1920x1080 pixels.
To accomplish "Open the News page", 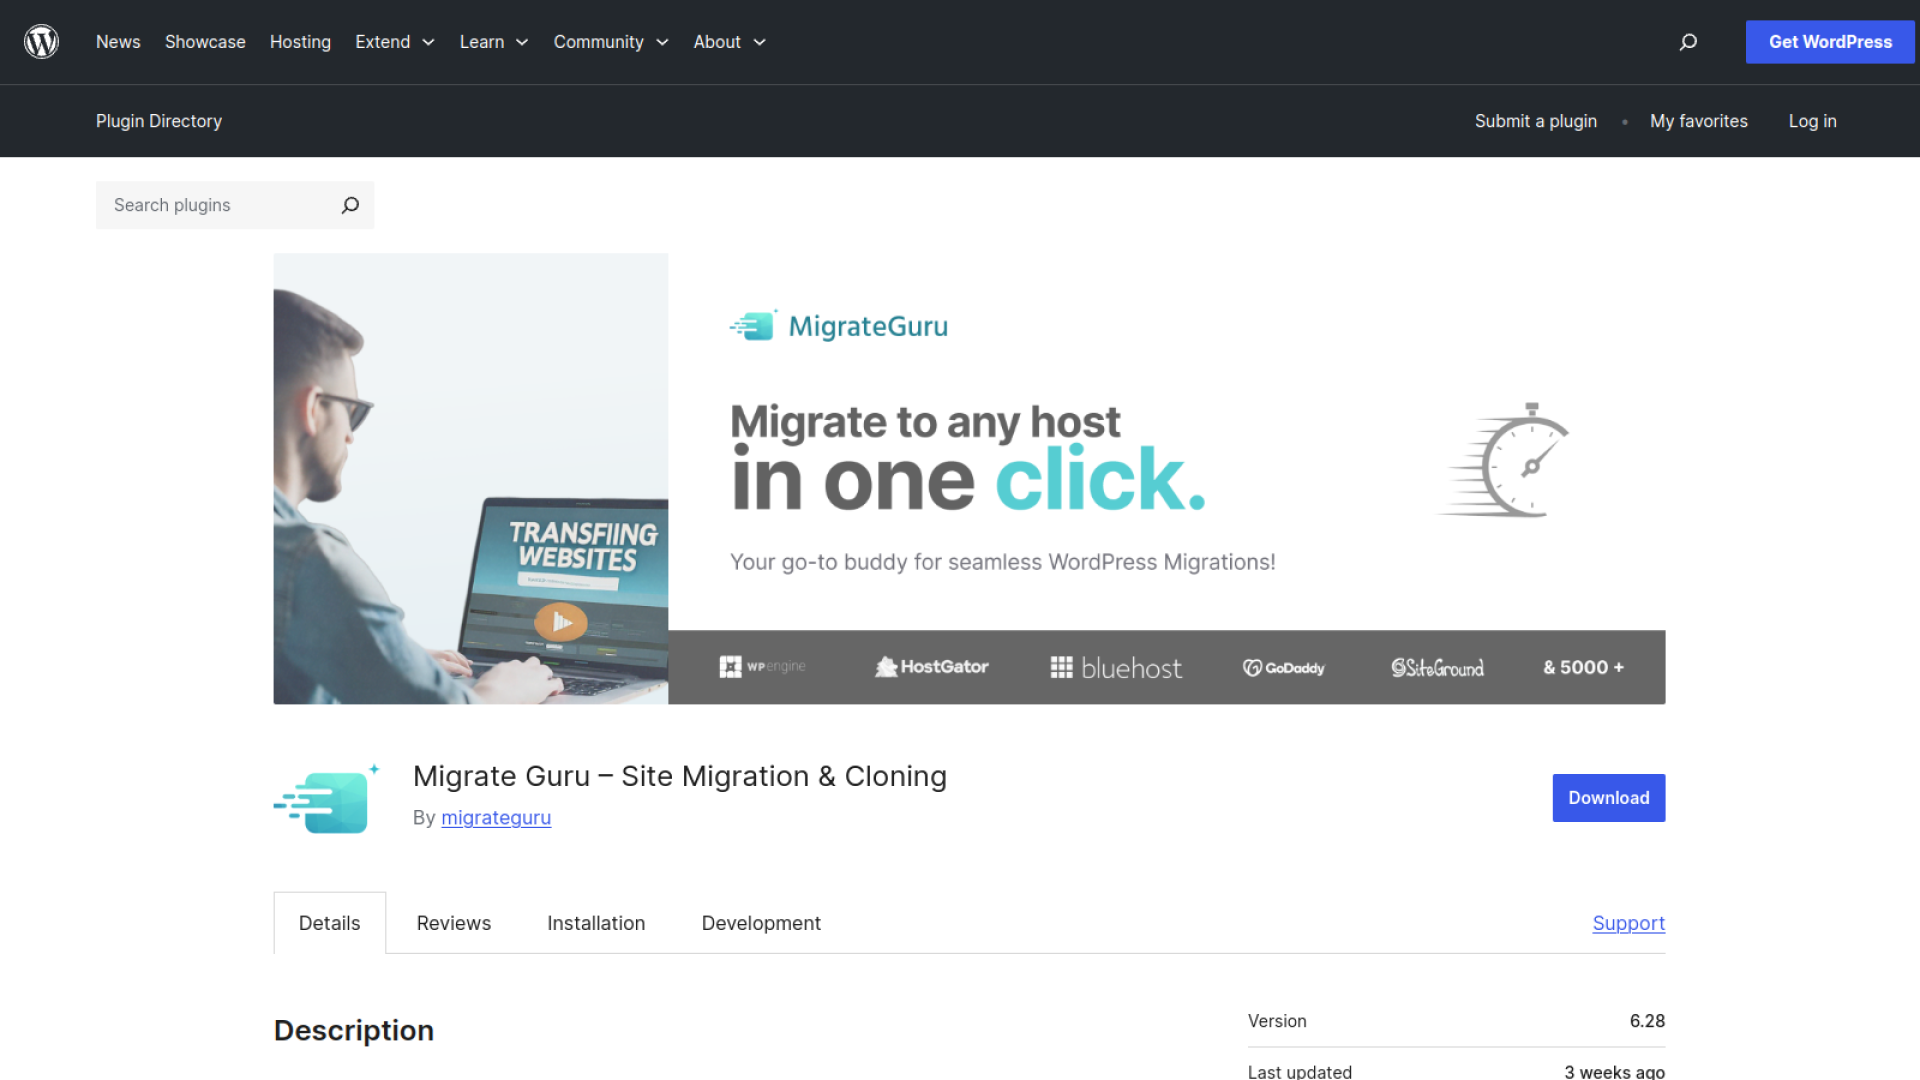I will click(118, 42).
